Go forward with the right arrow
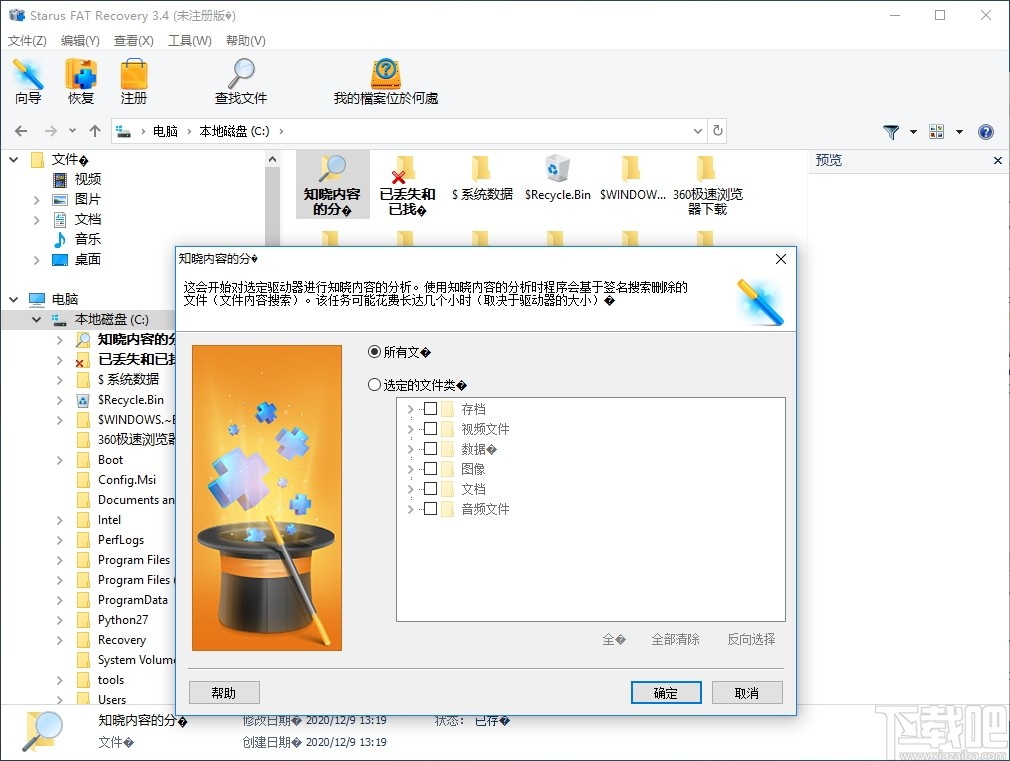Viewport: 1010px width, 761px height. click(x=51, y=131)
